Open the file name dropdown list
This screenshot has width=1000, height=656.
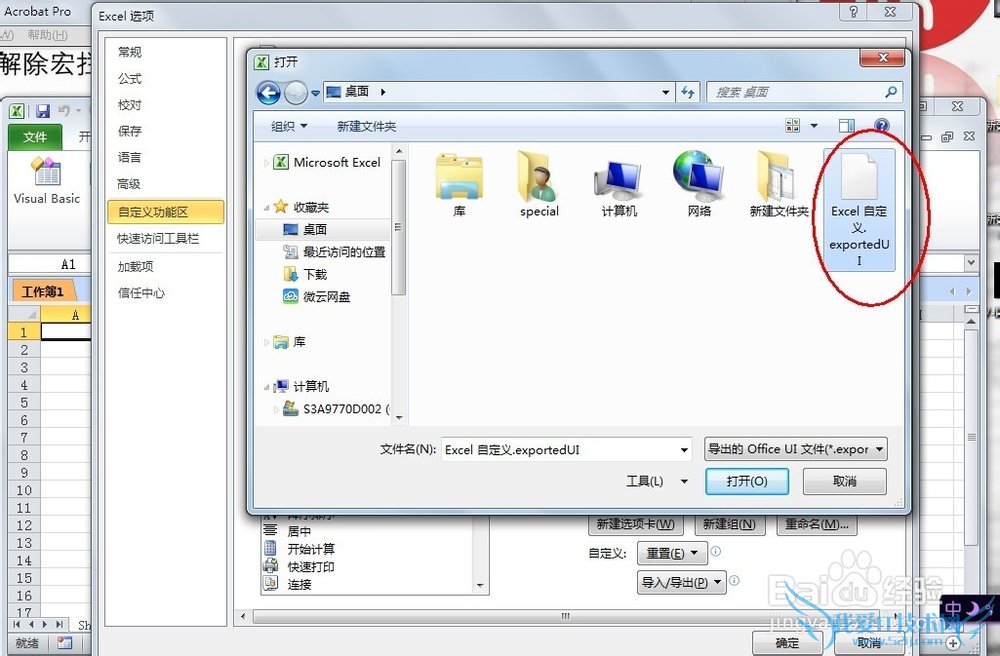[x=684, y=450]
